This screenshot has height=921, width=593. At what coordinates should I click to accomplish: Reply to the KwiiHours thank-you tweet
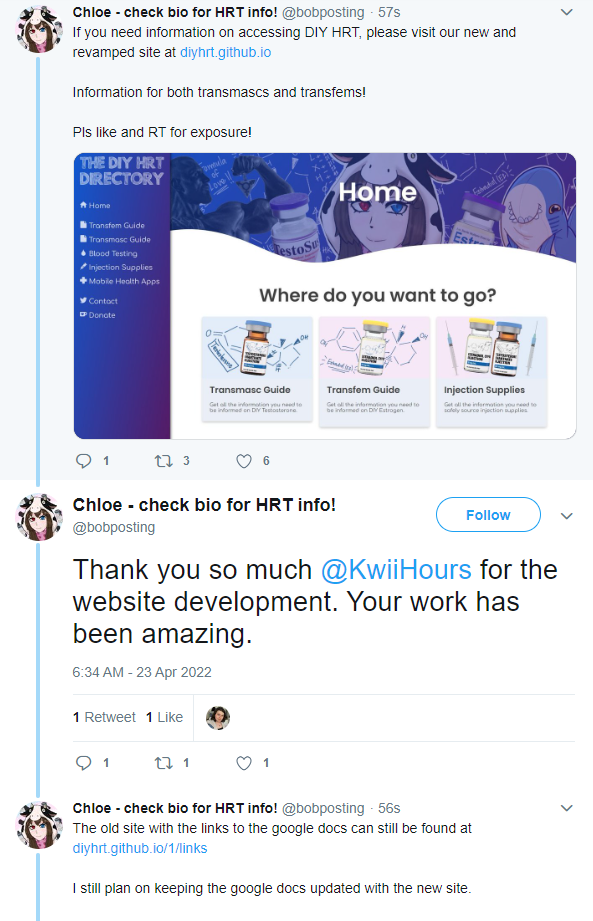(x=84, y=763)
